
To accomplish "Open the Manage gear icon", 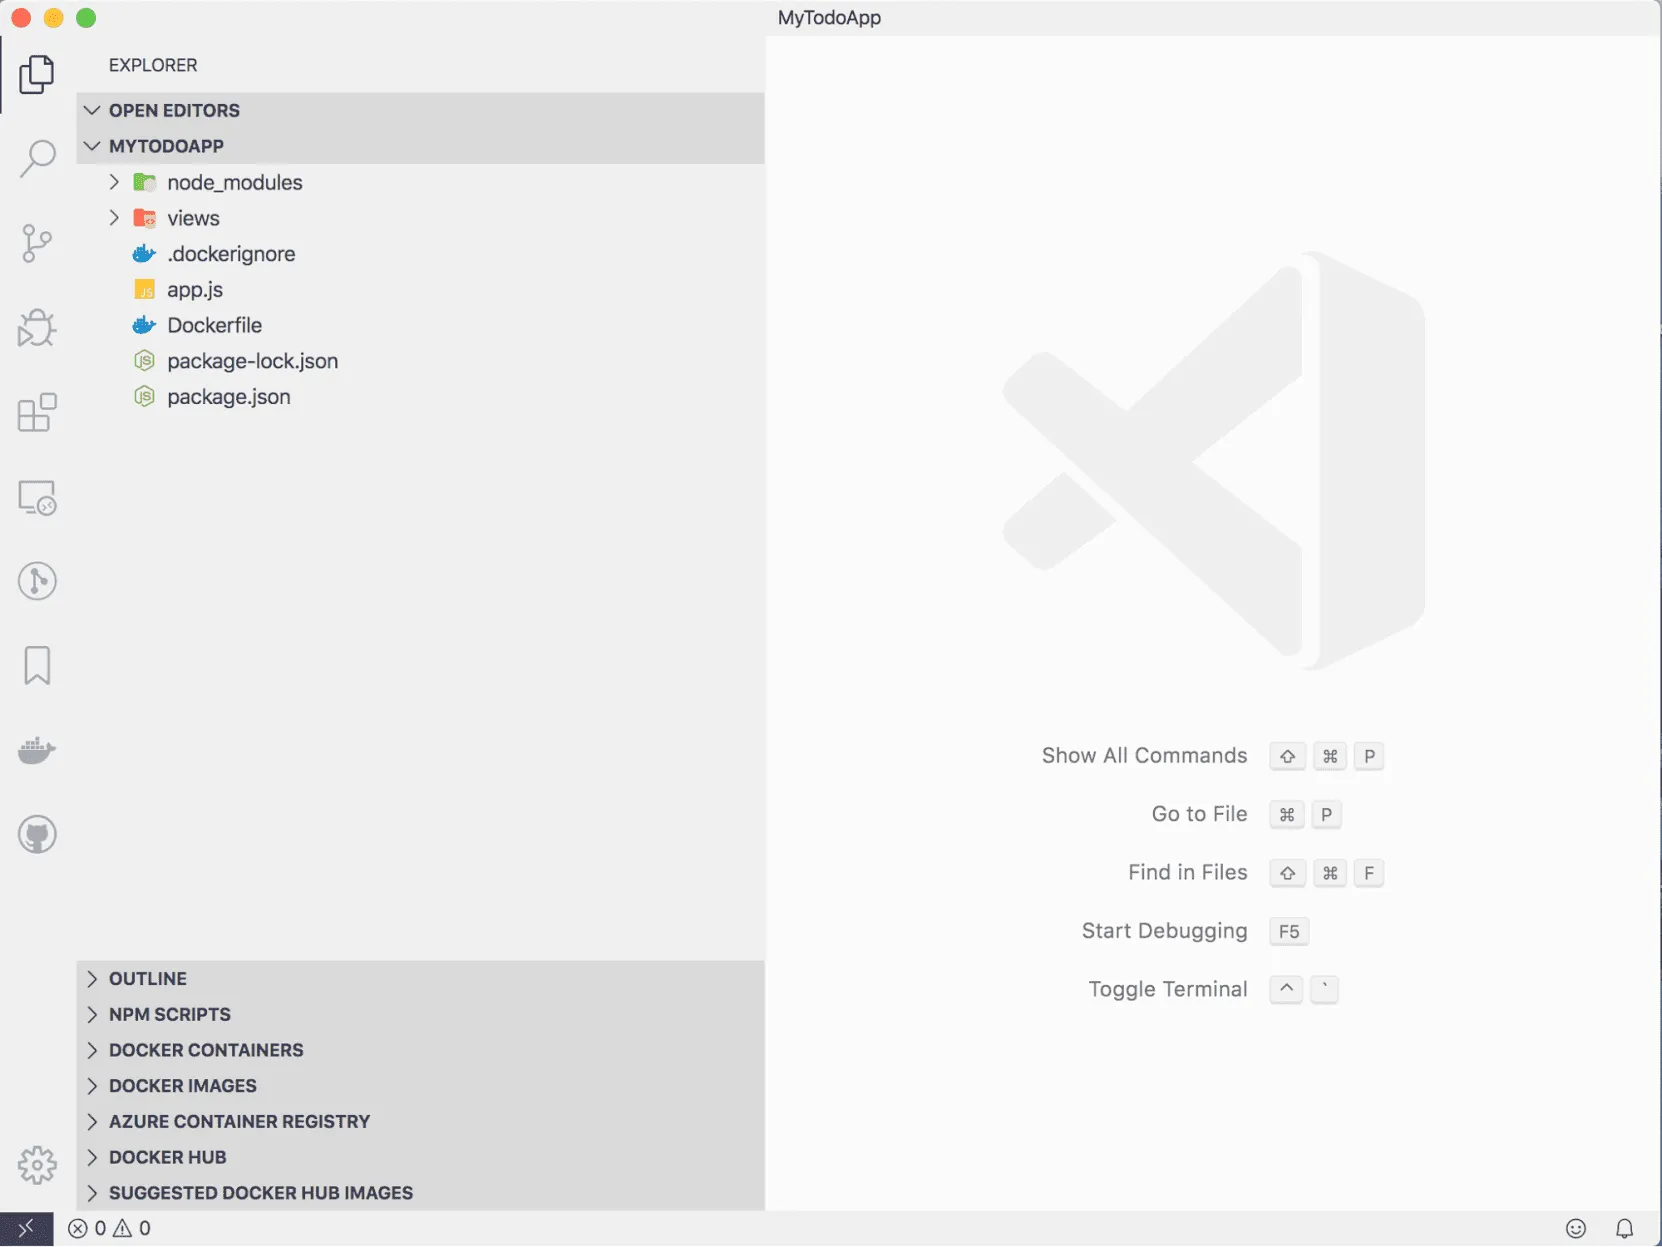I will (37, 1165).
